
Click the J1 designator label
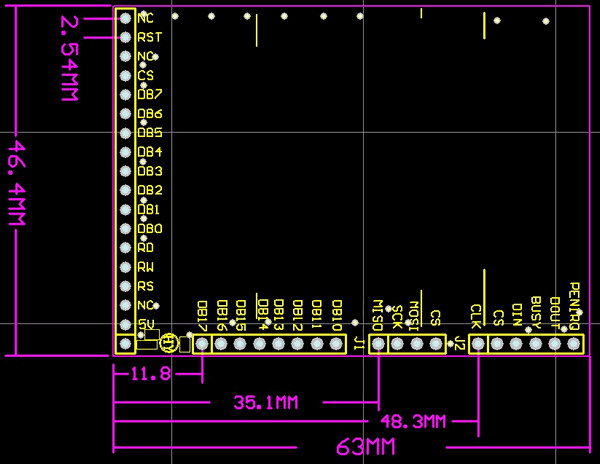coord(357,344)
